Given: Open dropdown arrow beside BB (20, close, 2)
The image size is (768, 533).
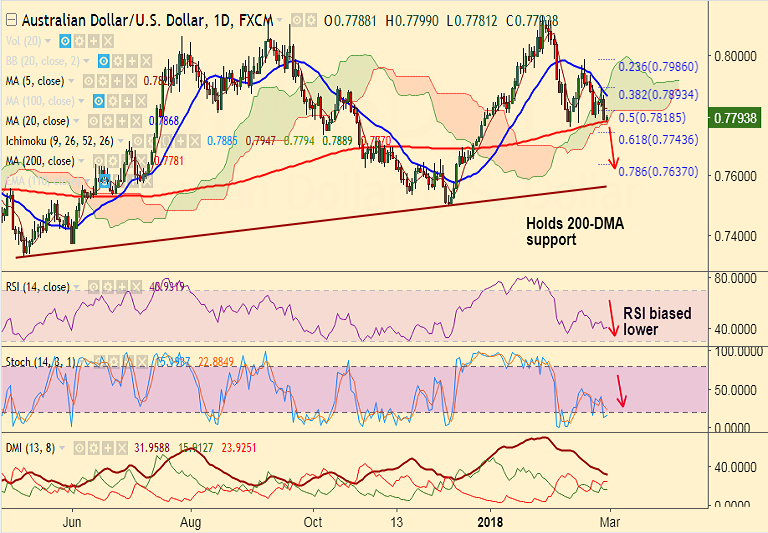Looking at the screenshot, I should click(86, 61).
